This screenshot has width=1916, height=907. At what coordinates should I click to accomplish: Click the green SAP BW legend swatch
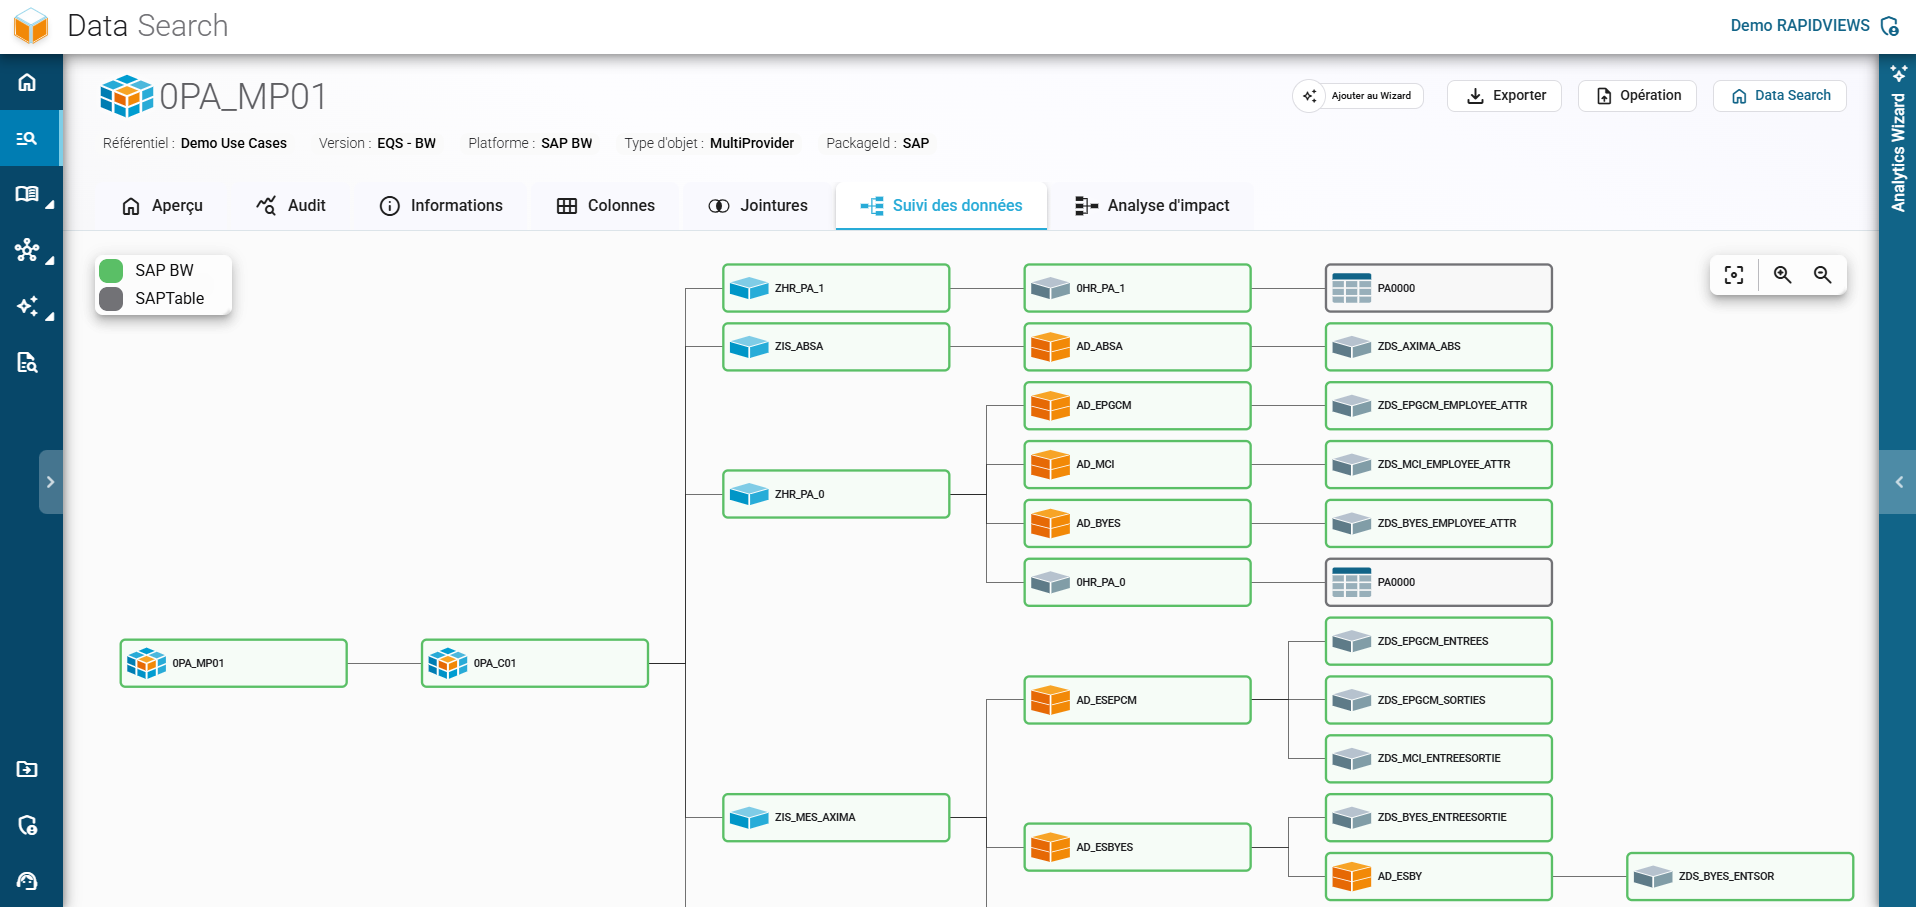click(111, 271)
